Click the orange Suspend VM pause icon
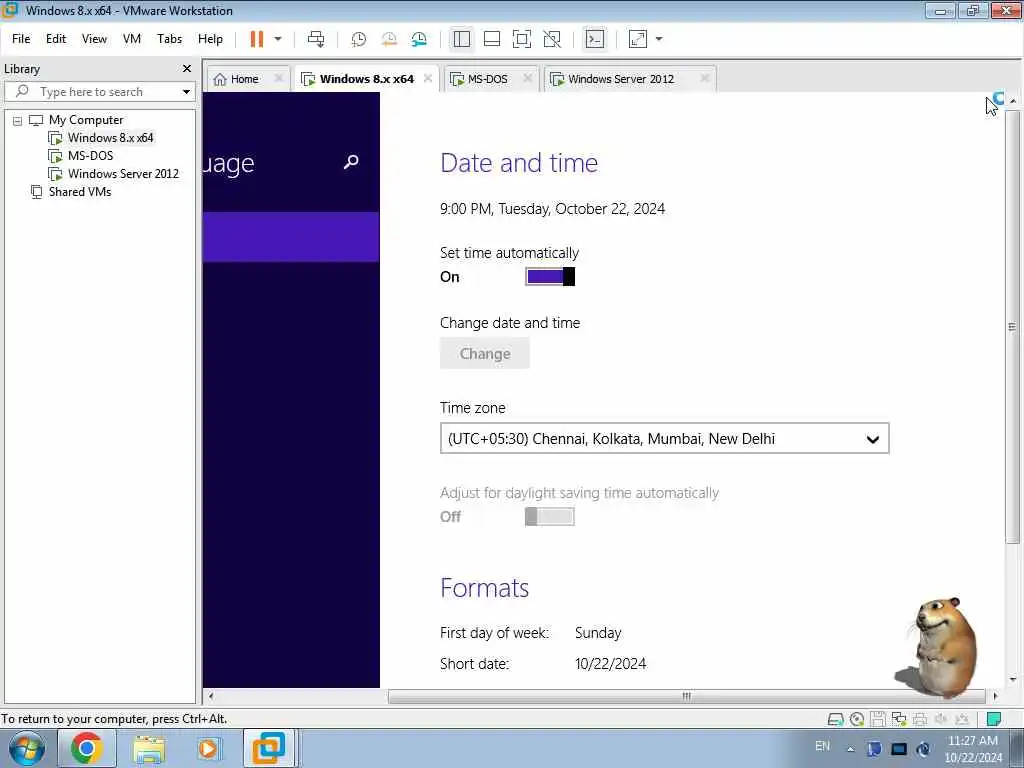This screenshot has height=768, width=1024. pos(257,39)
